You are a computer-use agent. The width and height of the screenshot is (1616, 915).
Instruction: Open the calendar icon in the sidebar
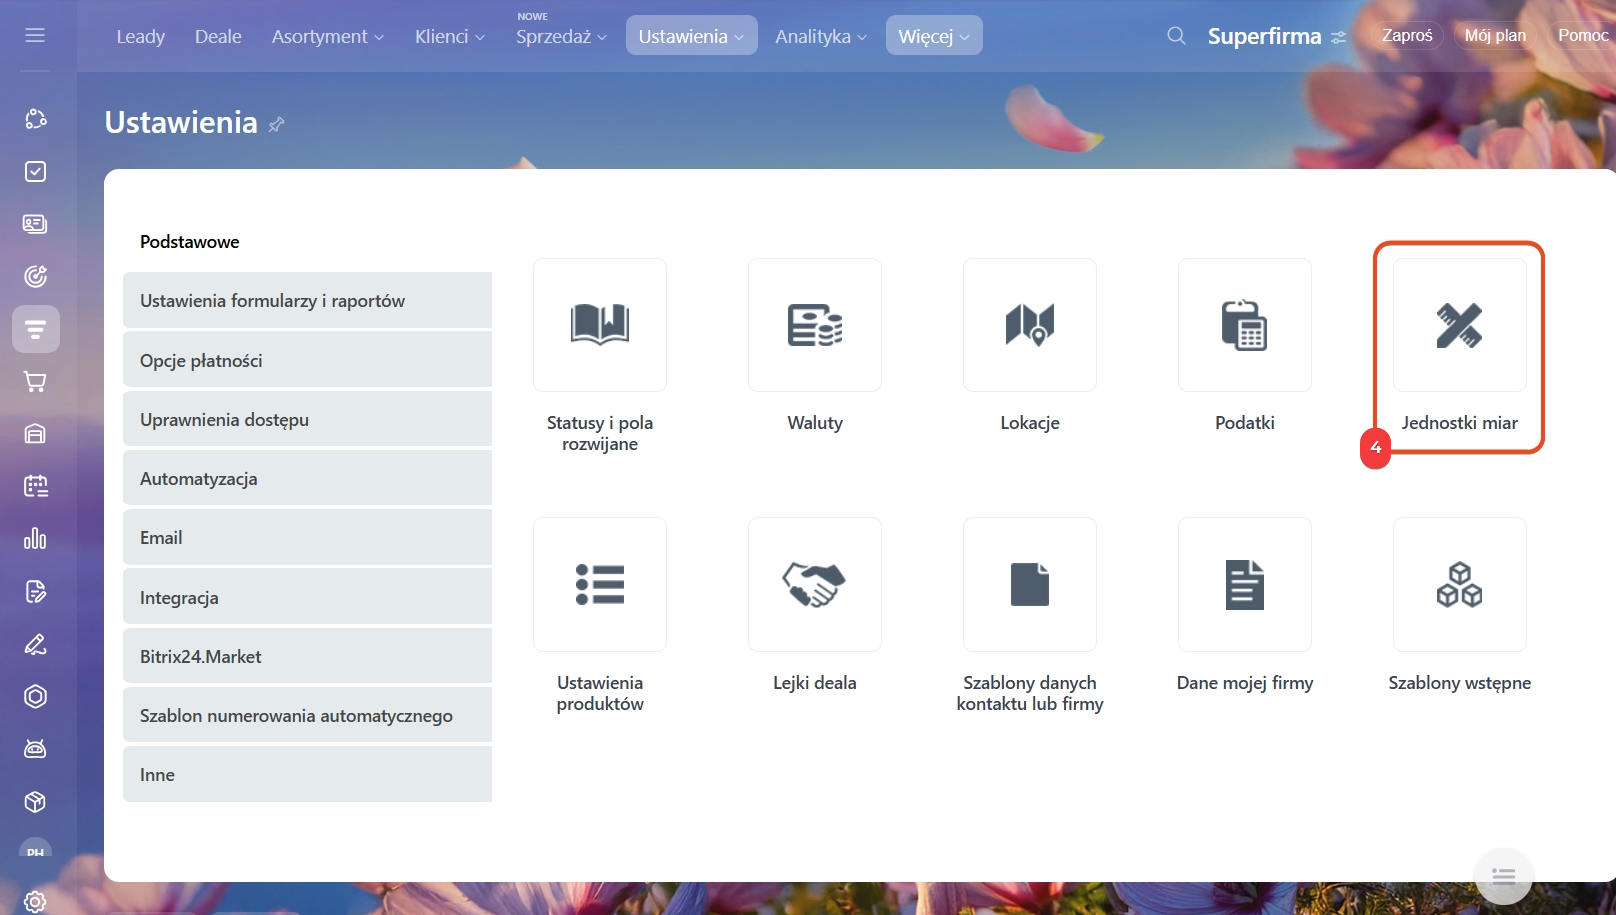click(35, 486)
